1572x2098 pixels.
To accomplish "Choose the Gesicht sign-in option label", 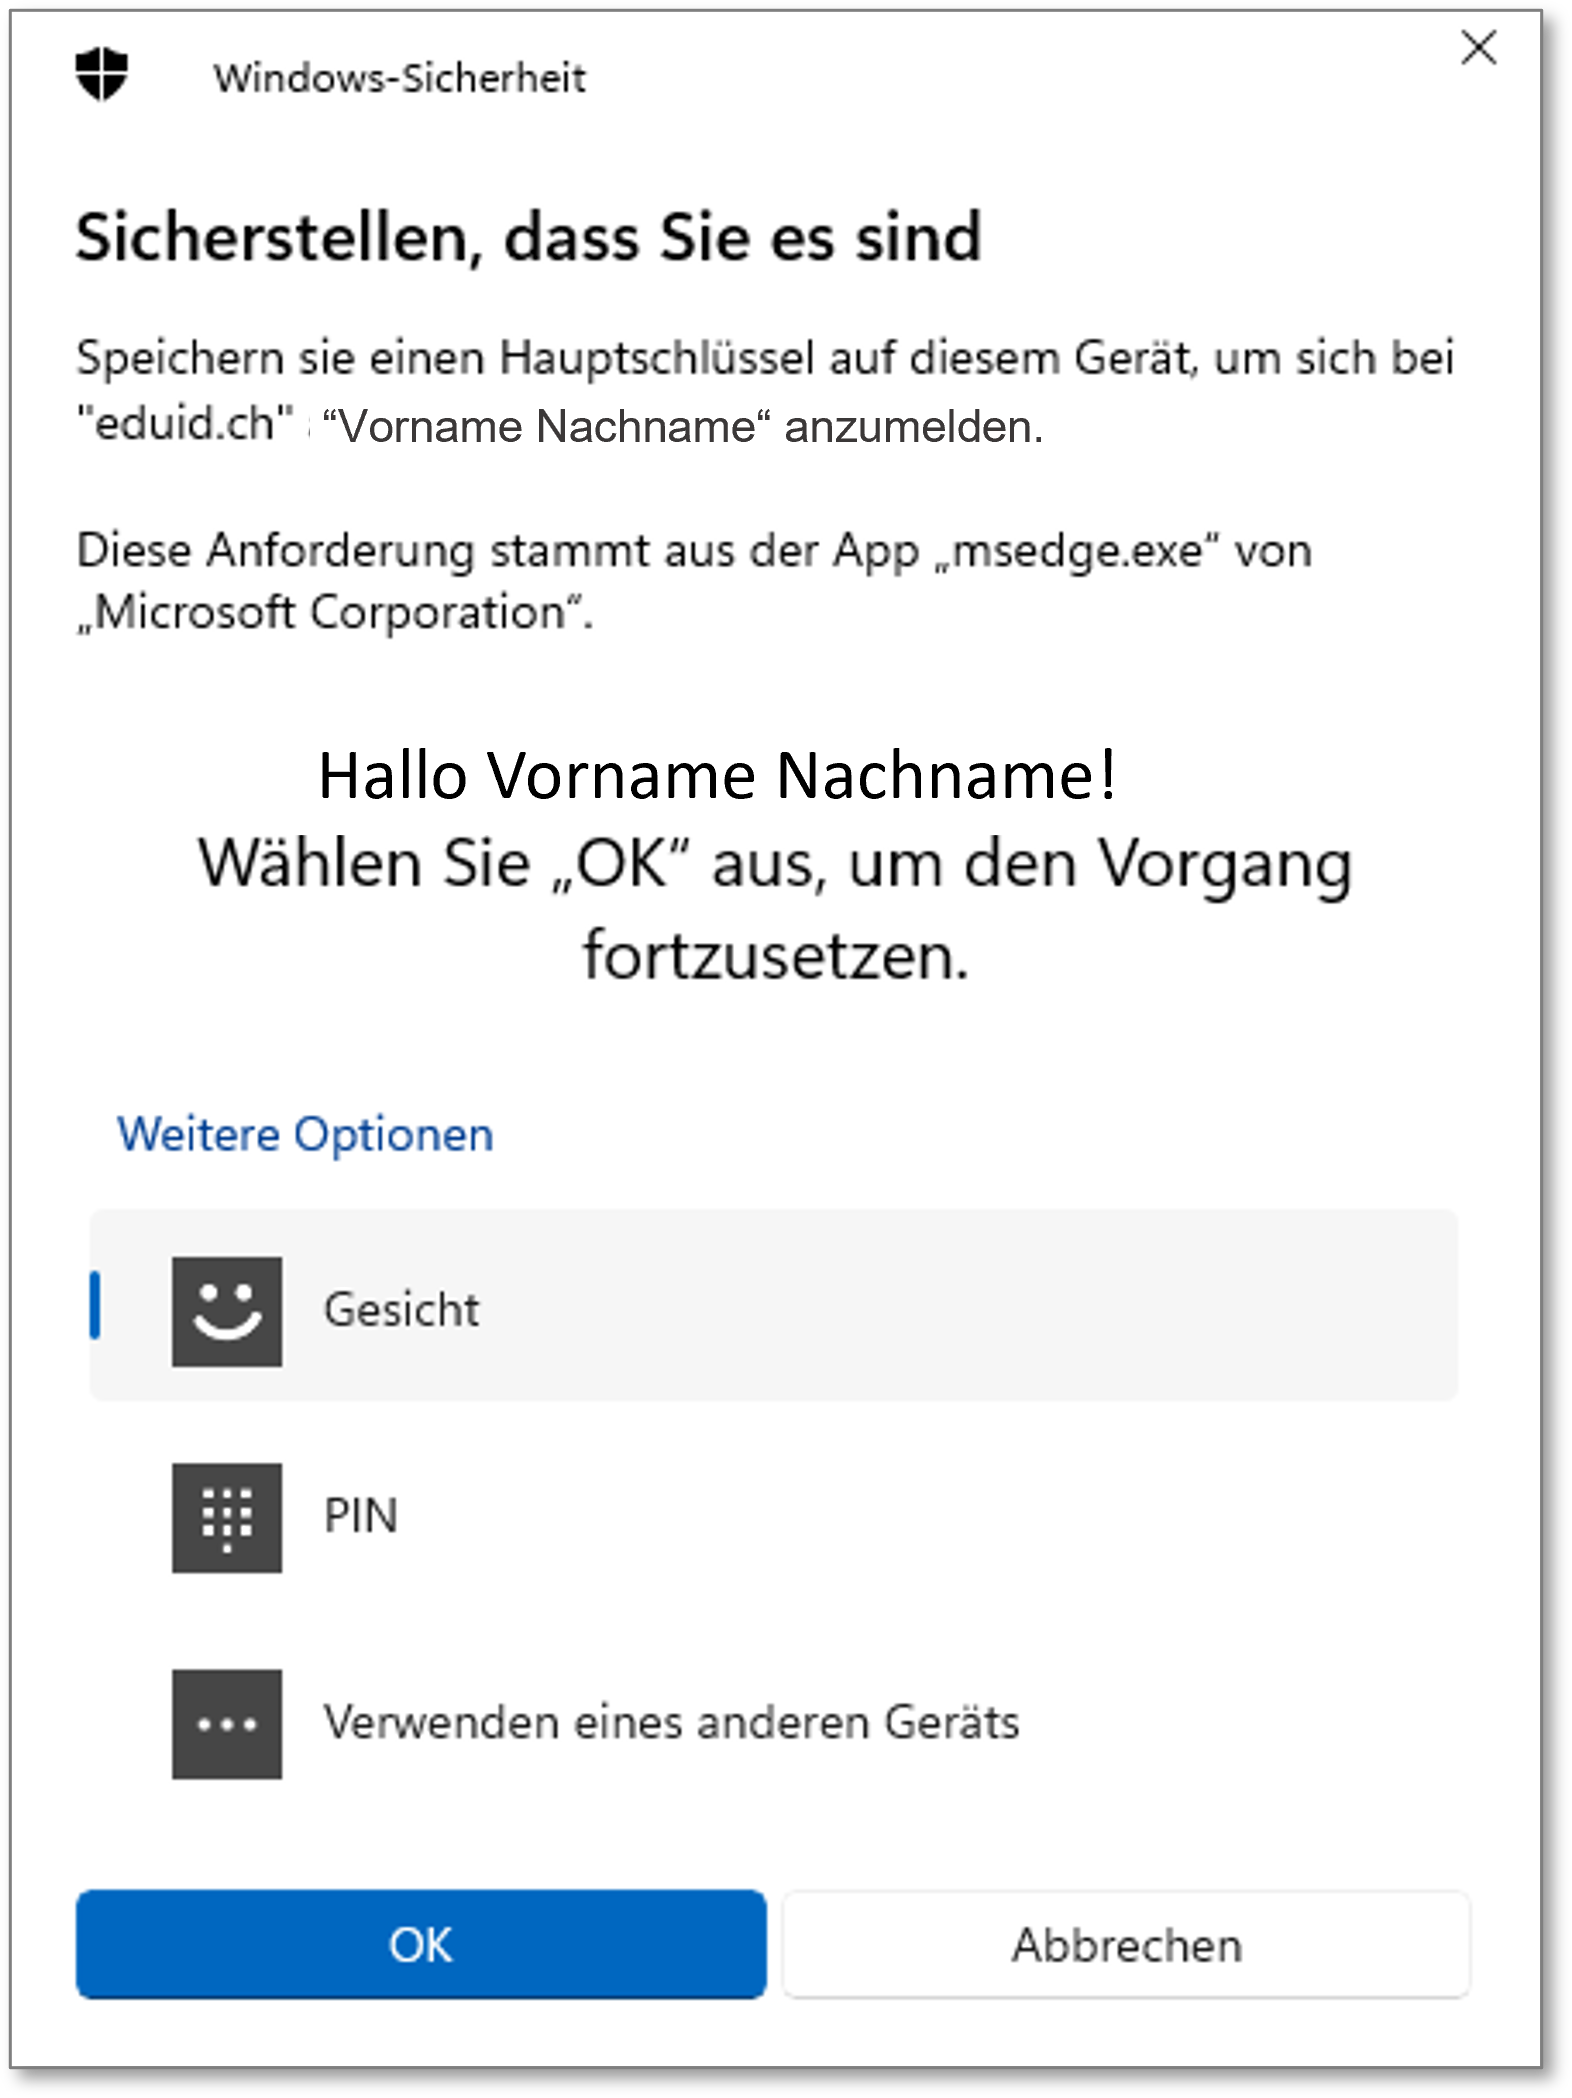I will (x=402, y=1310).
